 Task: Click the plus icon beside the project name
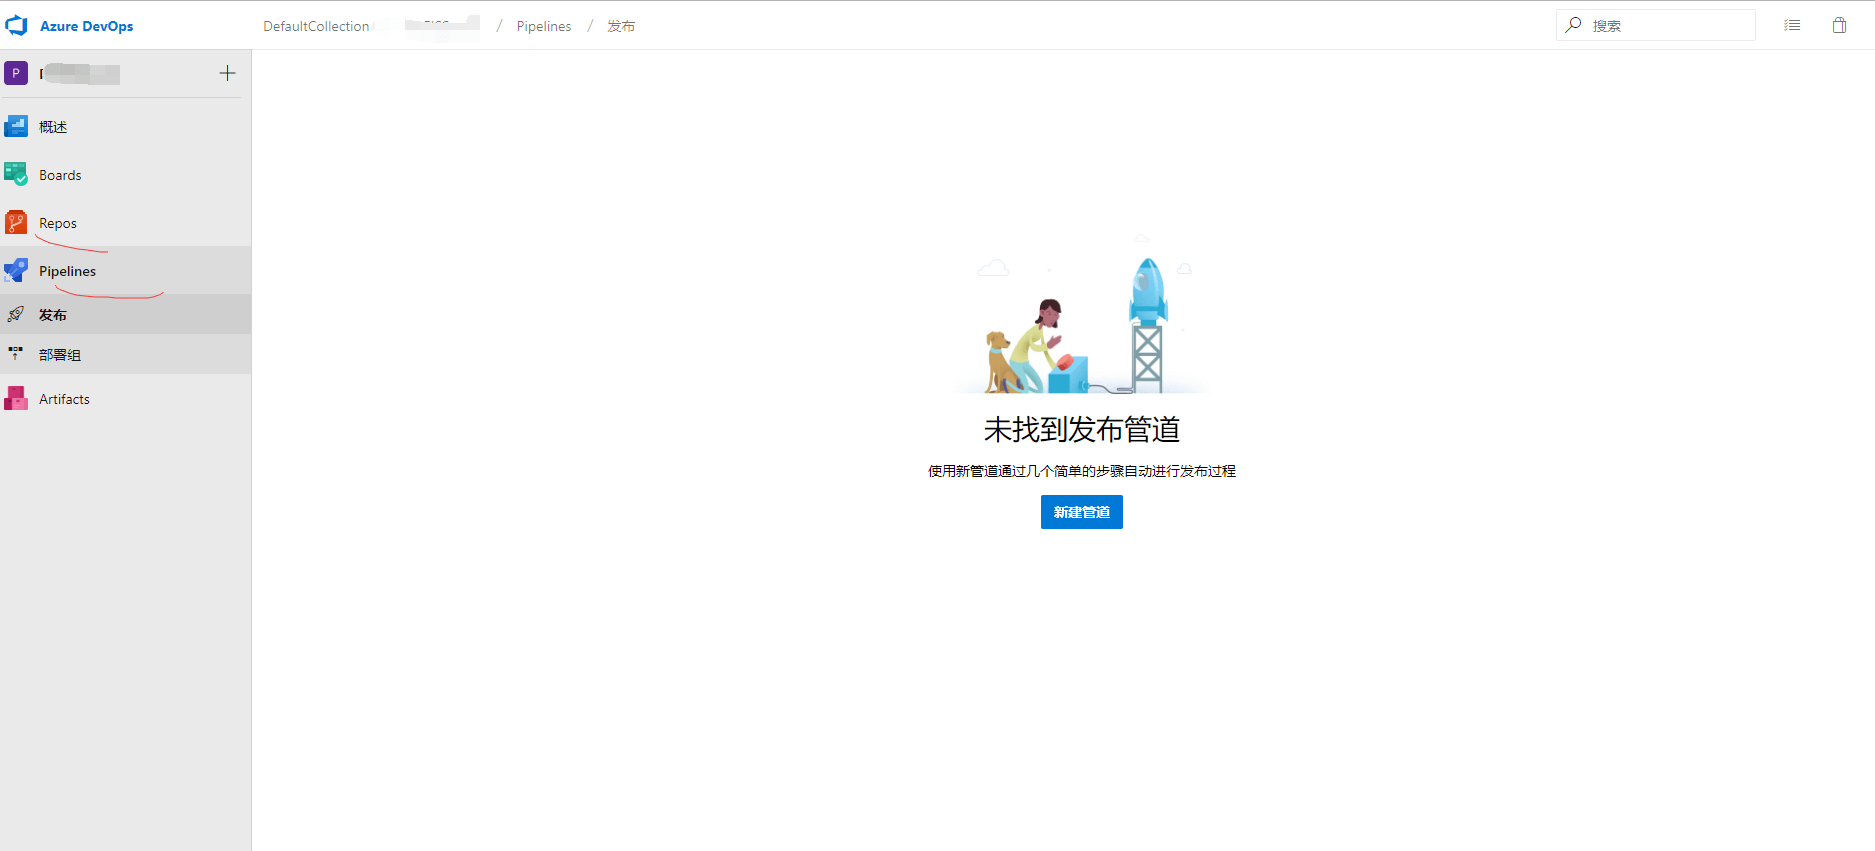pos(227,73)
